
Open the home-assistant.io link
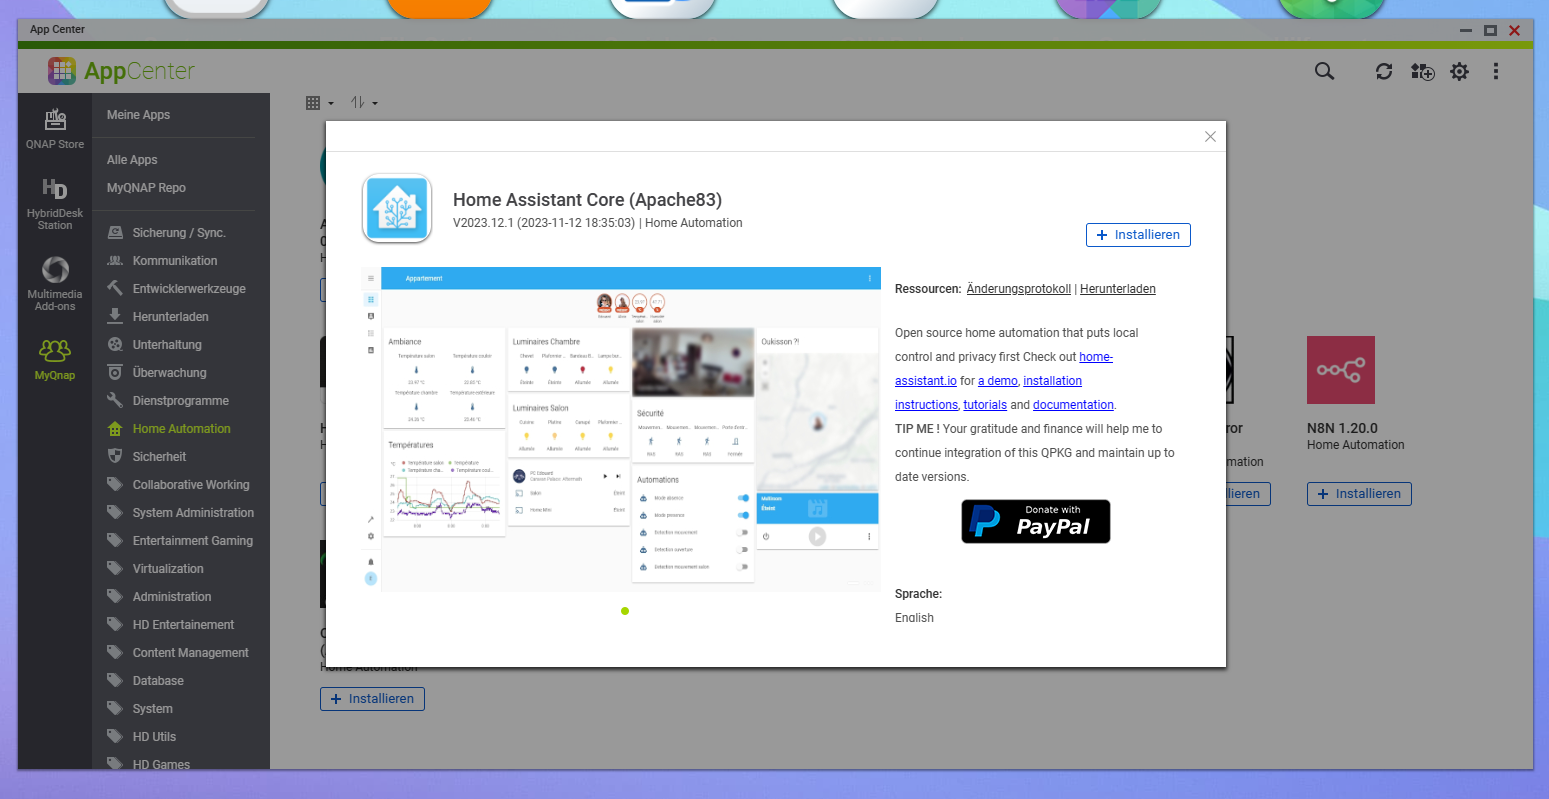click(x=1096, y=357)
